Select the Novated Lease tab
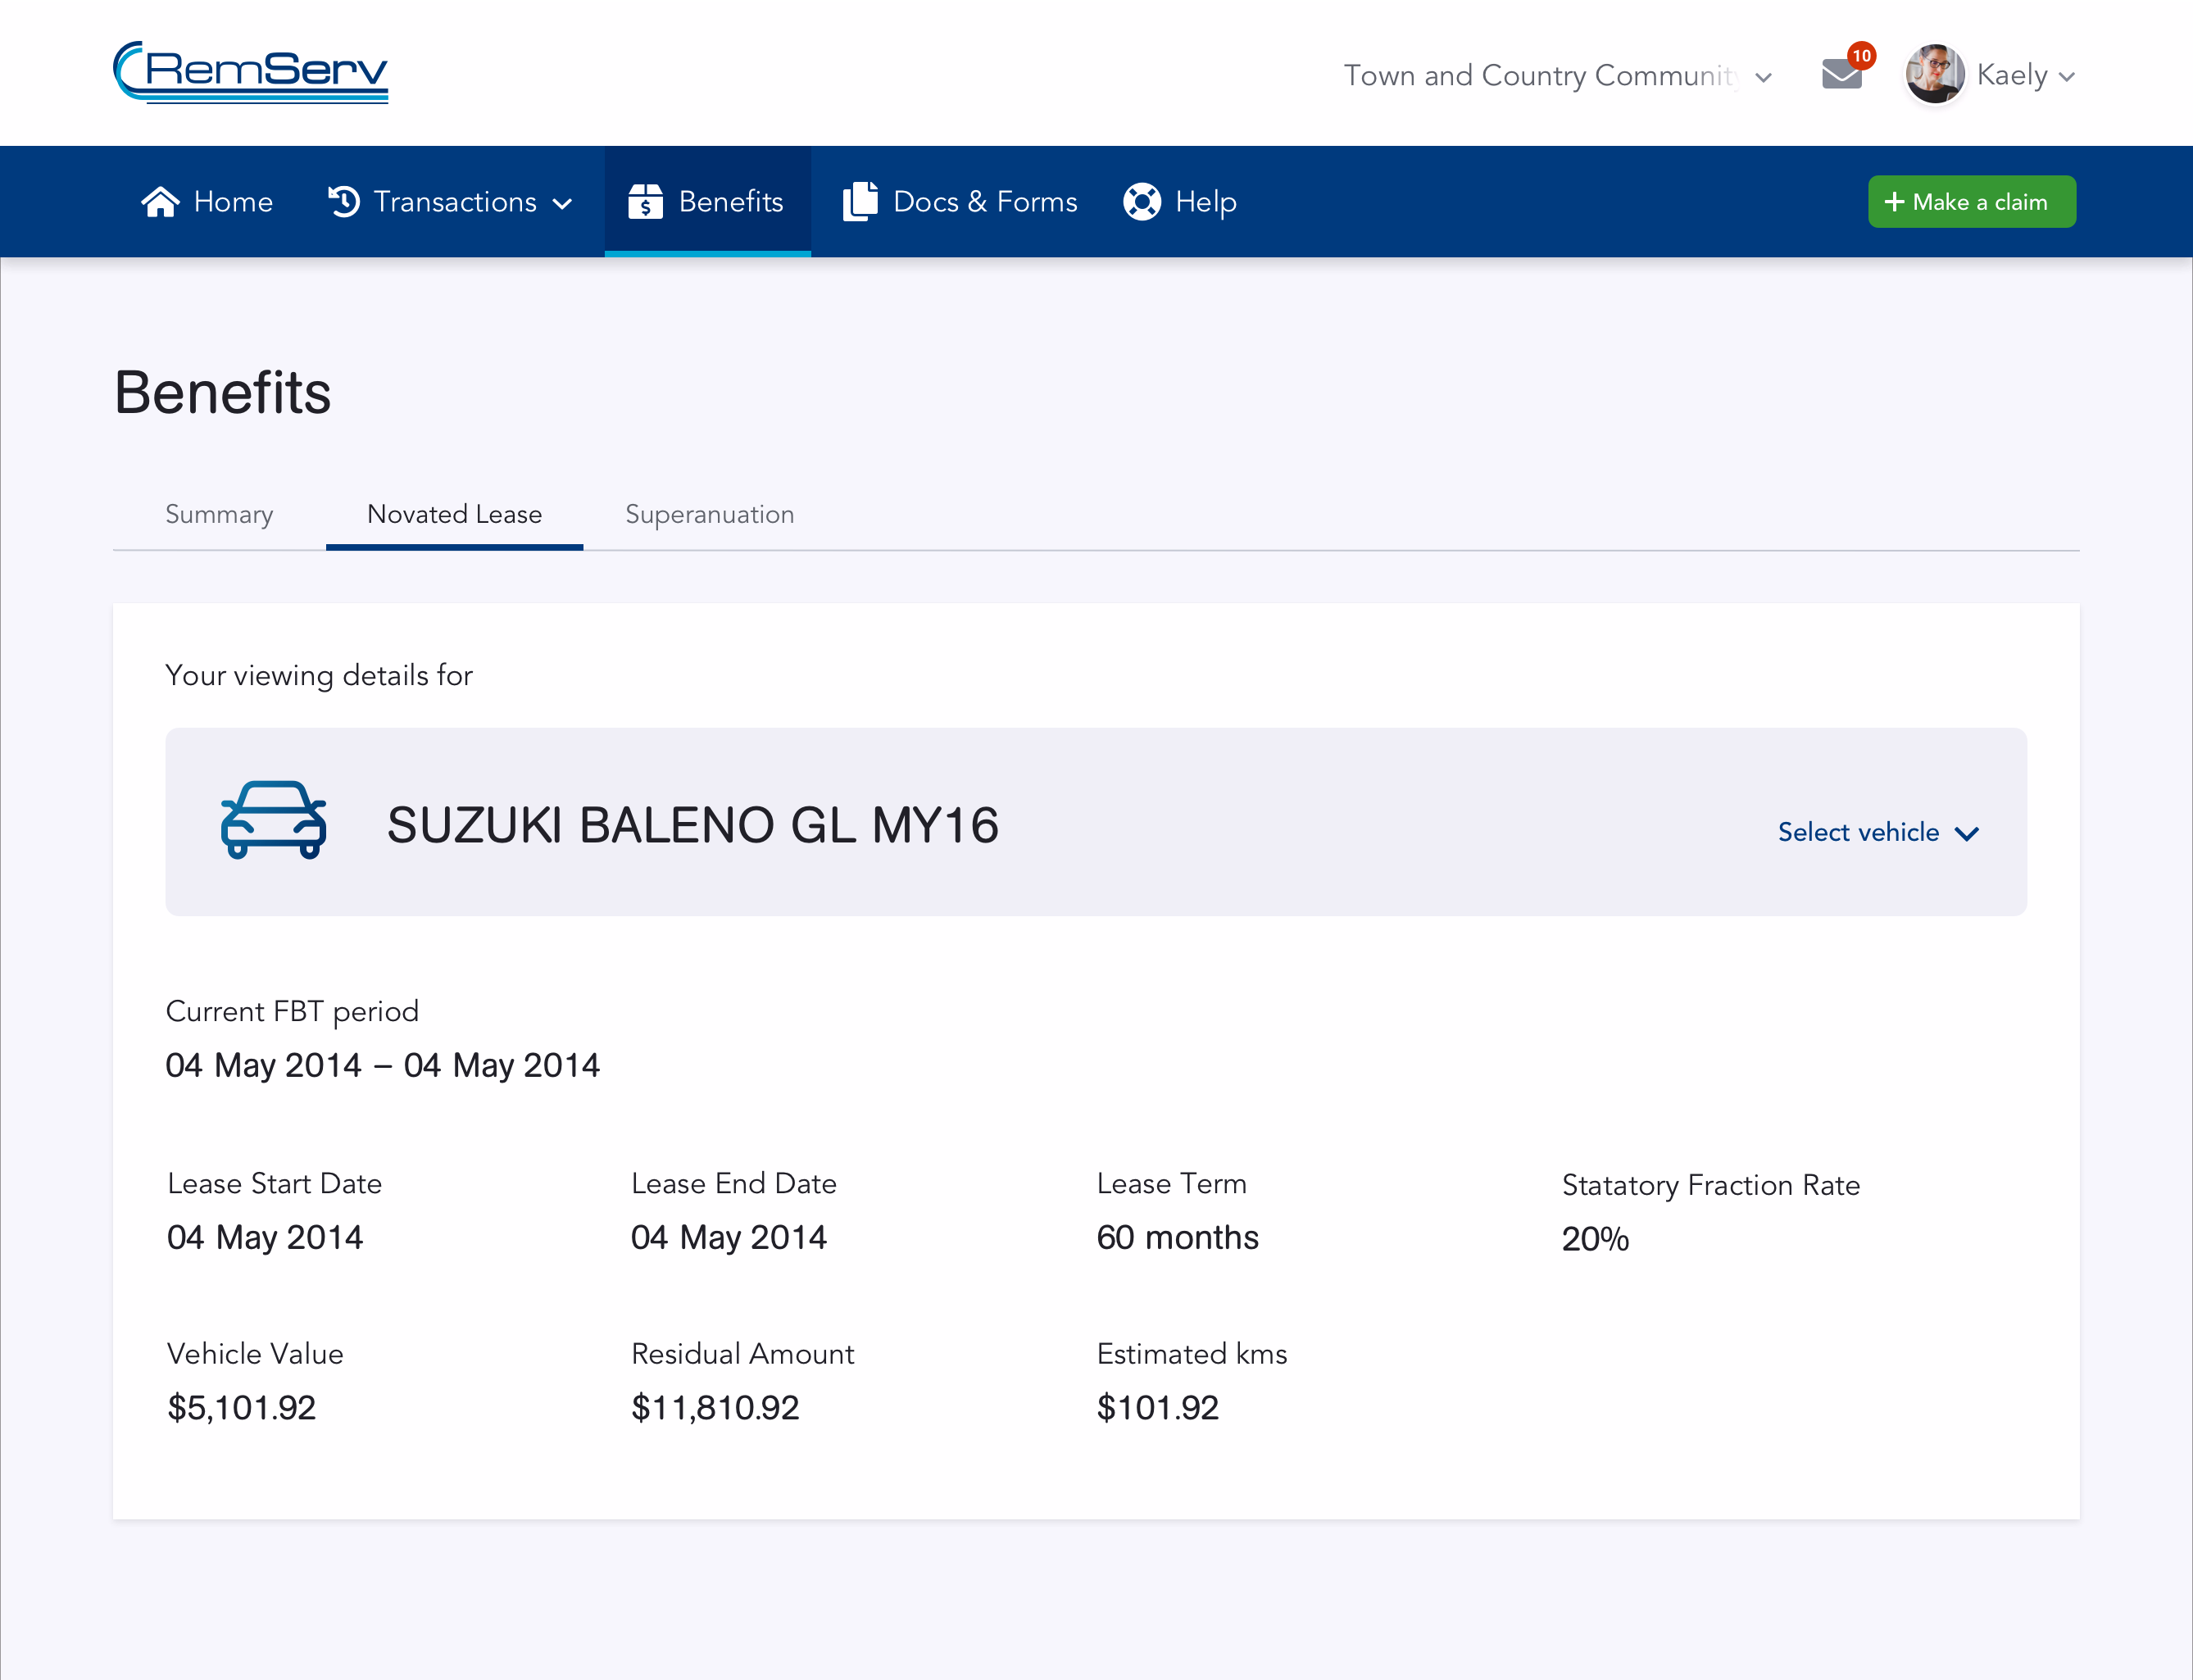This screenshot has height=1680, width=2193. (454, 514)
